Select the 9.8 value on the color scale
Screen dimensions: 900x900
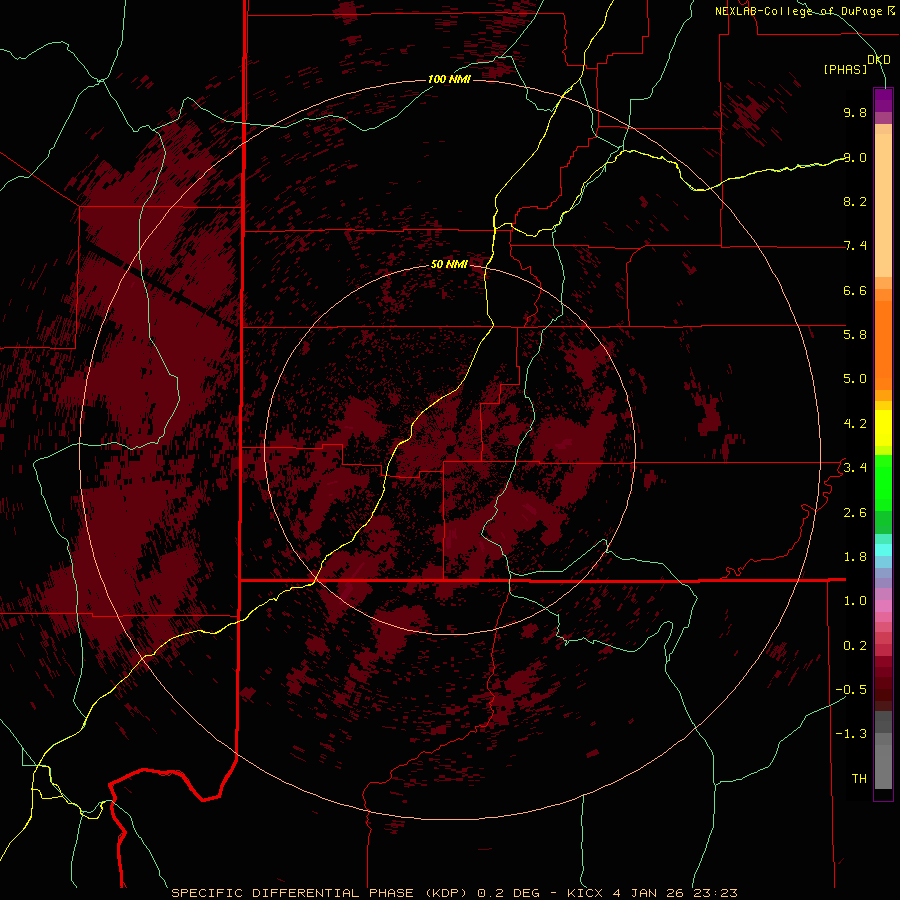pos(855,112)
